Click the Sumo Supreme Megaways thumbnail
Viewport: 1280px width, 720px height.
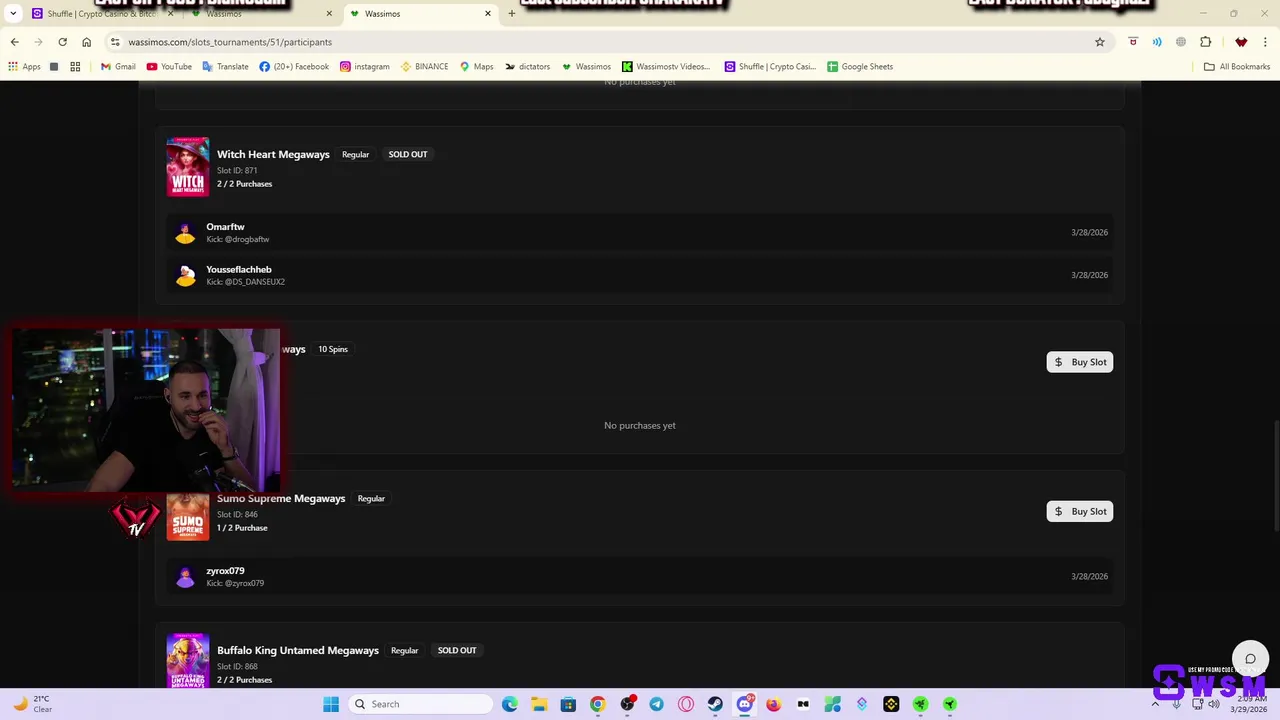[x=188, y=517]
